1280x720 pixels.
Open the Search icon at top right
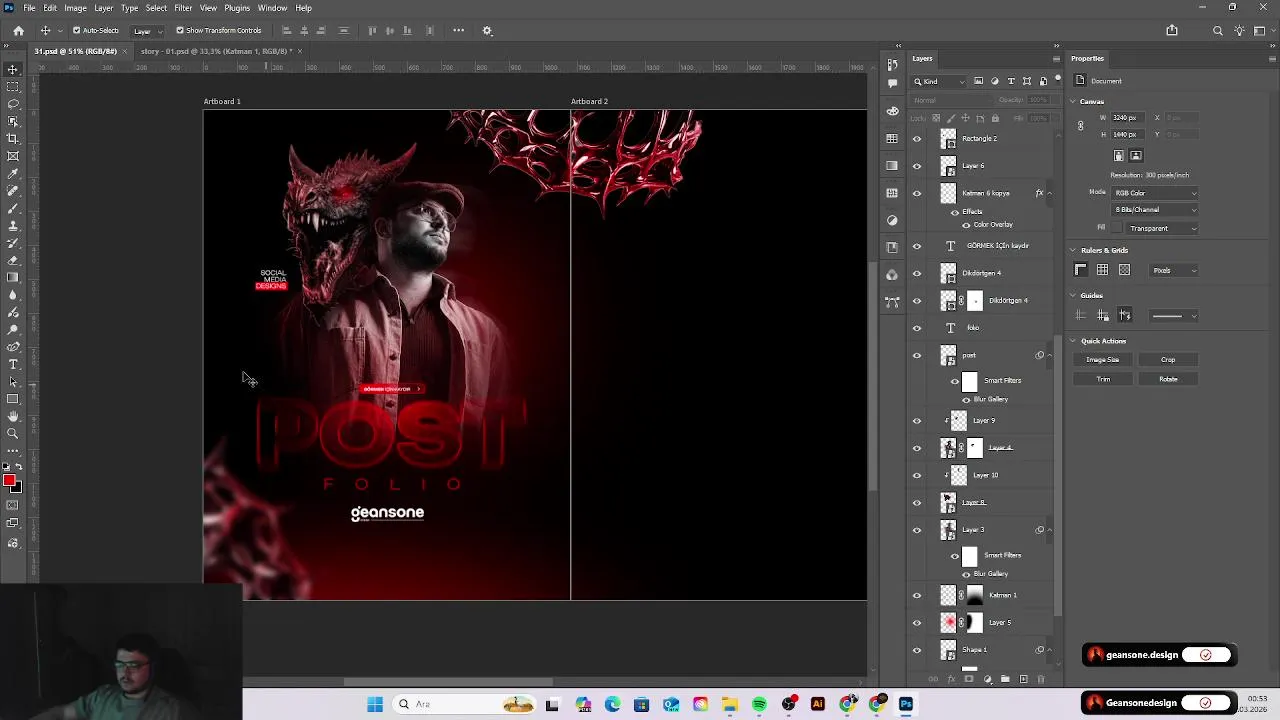[x=1217, y=31]
